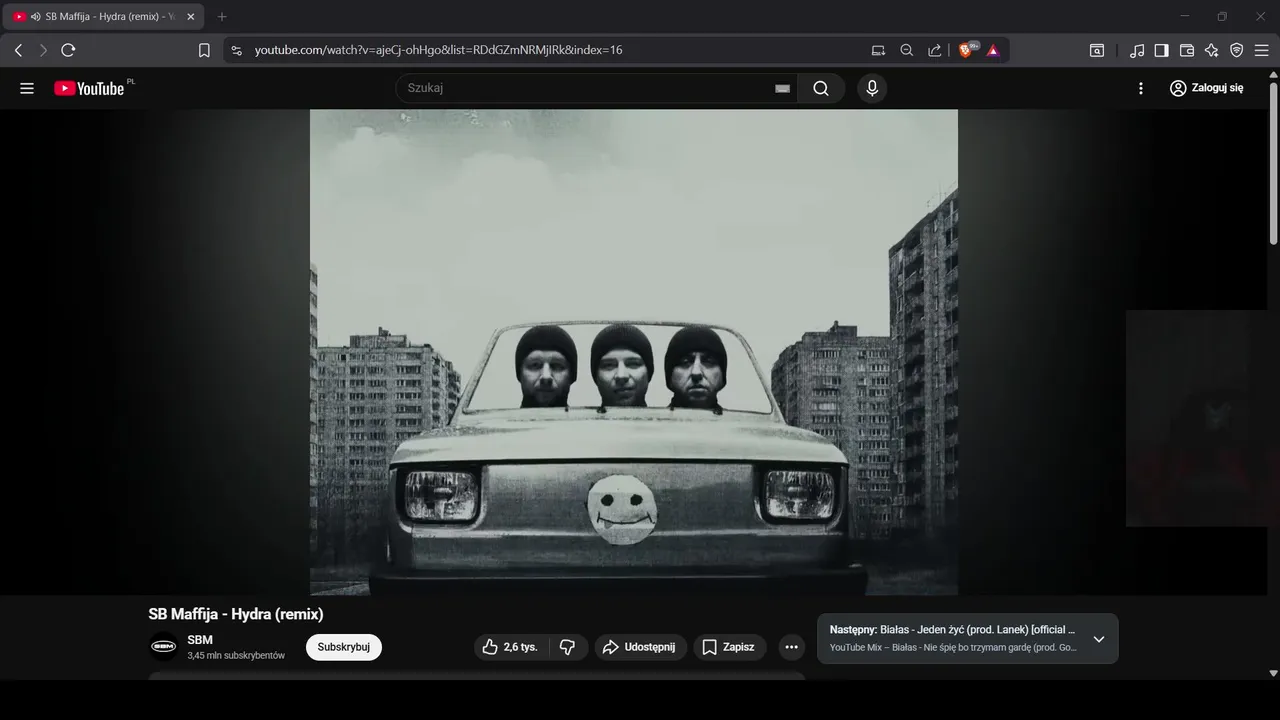The height and width of the screenshot is (720, 1280).
Task: Click the zoom magnifier icon in address bar
Action: point(906,50)
